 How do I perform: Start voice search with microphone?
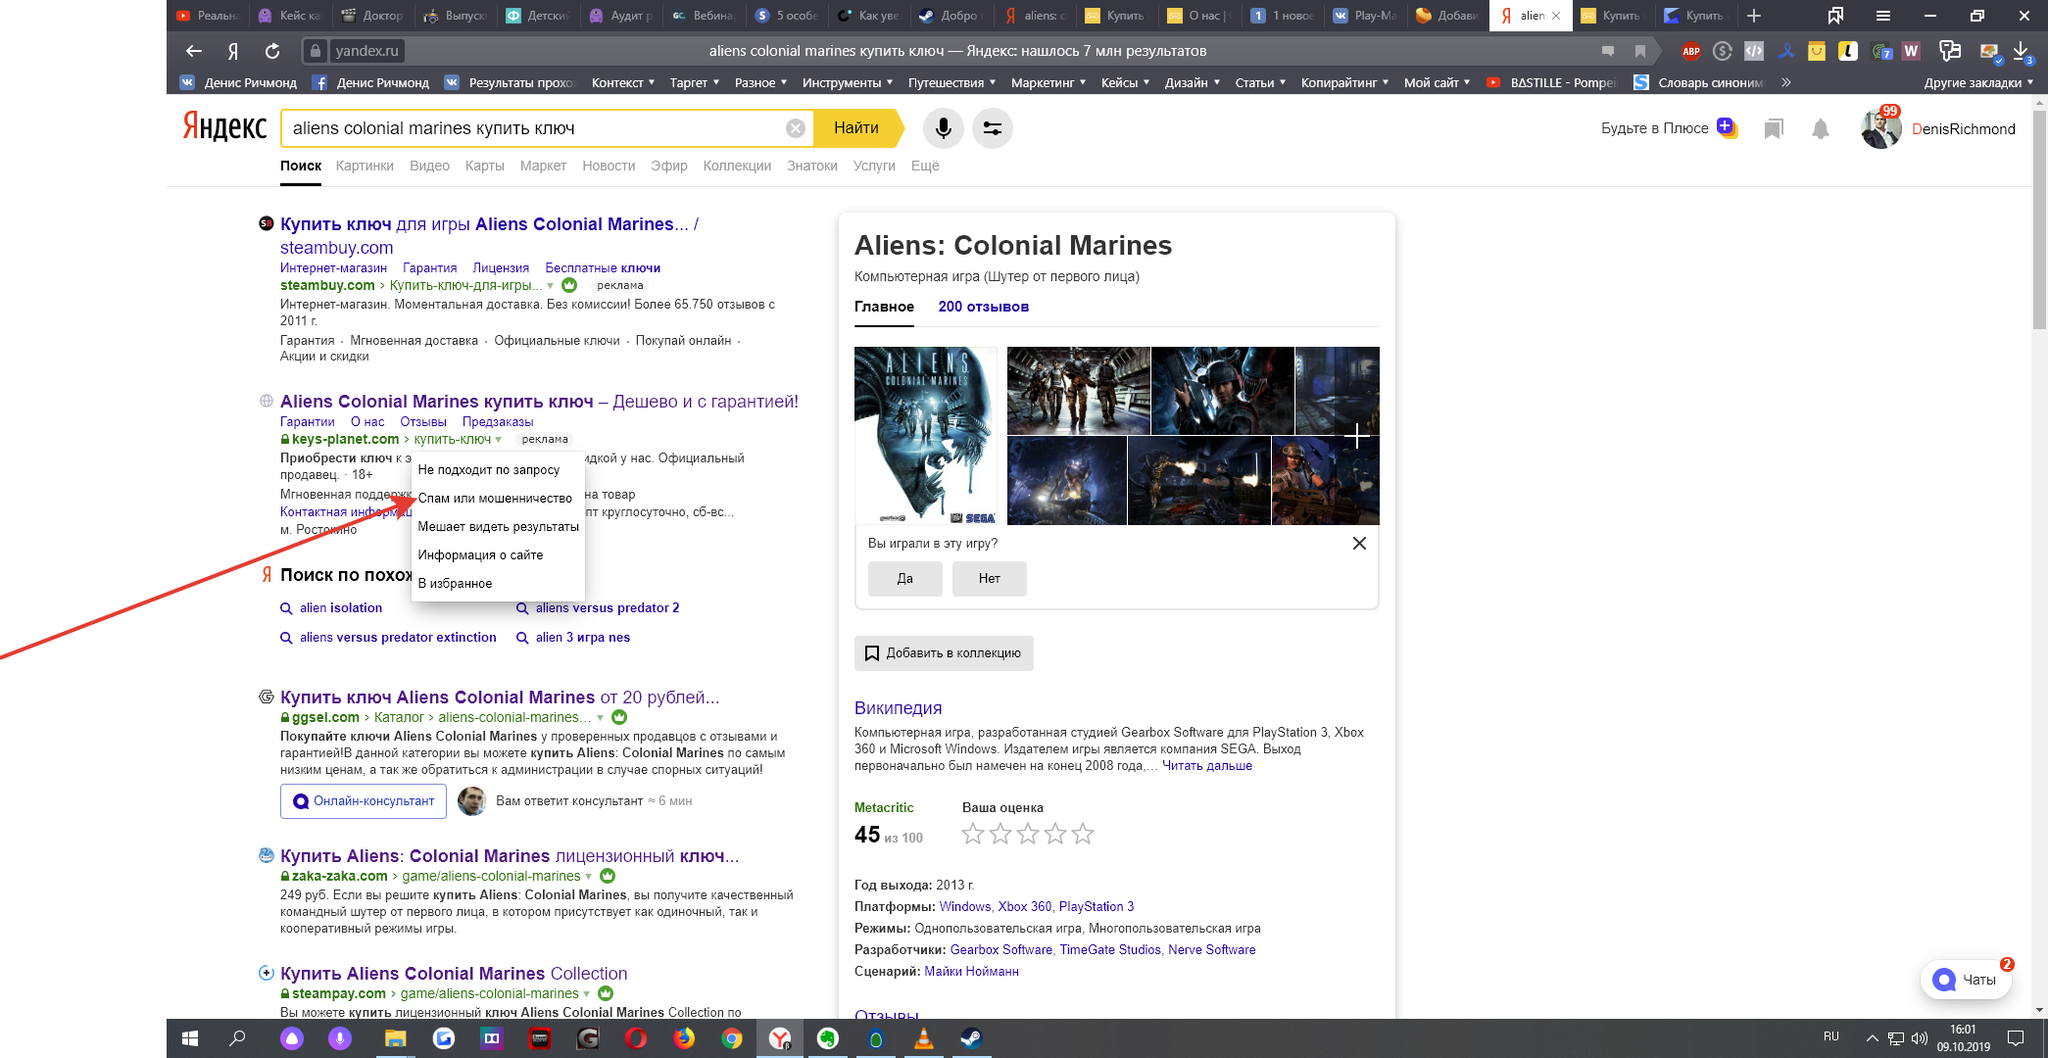tap(943, 128)
